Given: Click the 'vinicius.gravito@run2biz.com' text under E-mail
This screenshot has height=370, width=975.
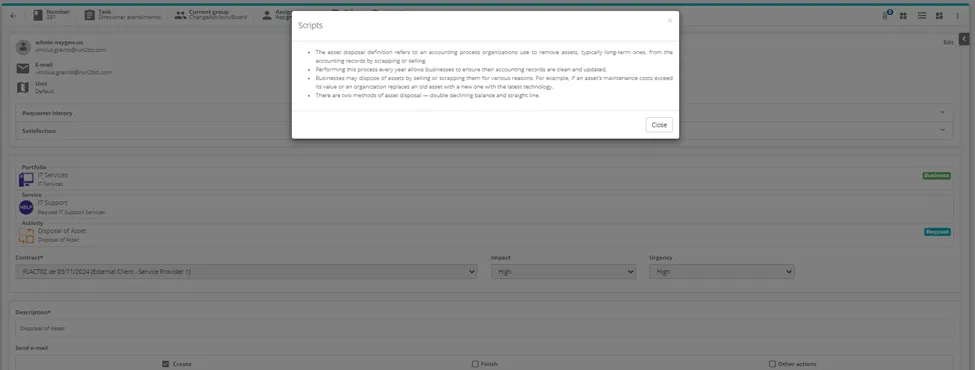Looking at the screenshot, I should [x=73, y=72].
